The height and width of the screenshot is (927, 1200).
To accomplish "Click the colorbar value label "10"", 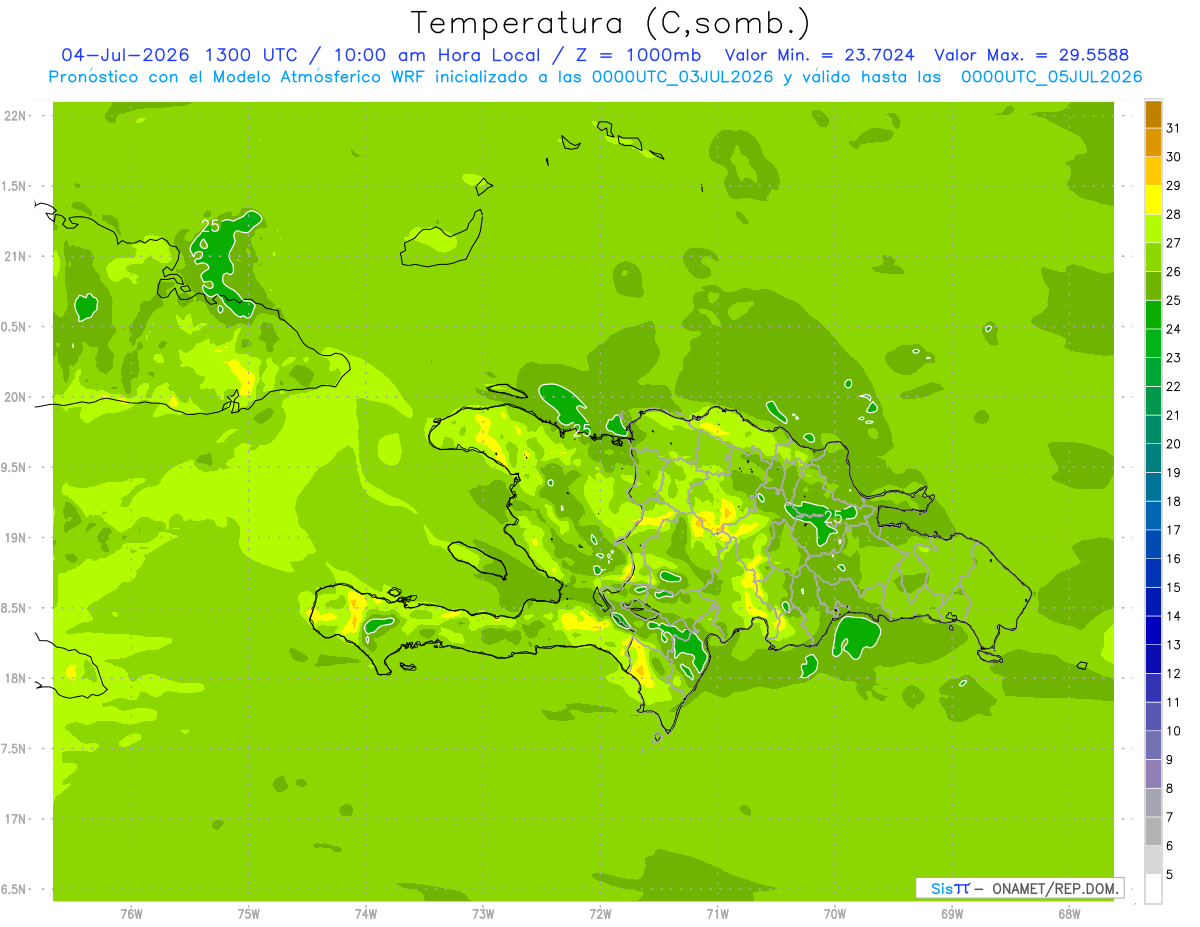I will coord(1175,731).
